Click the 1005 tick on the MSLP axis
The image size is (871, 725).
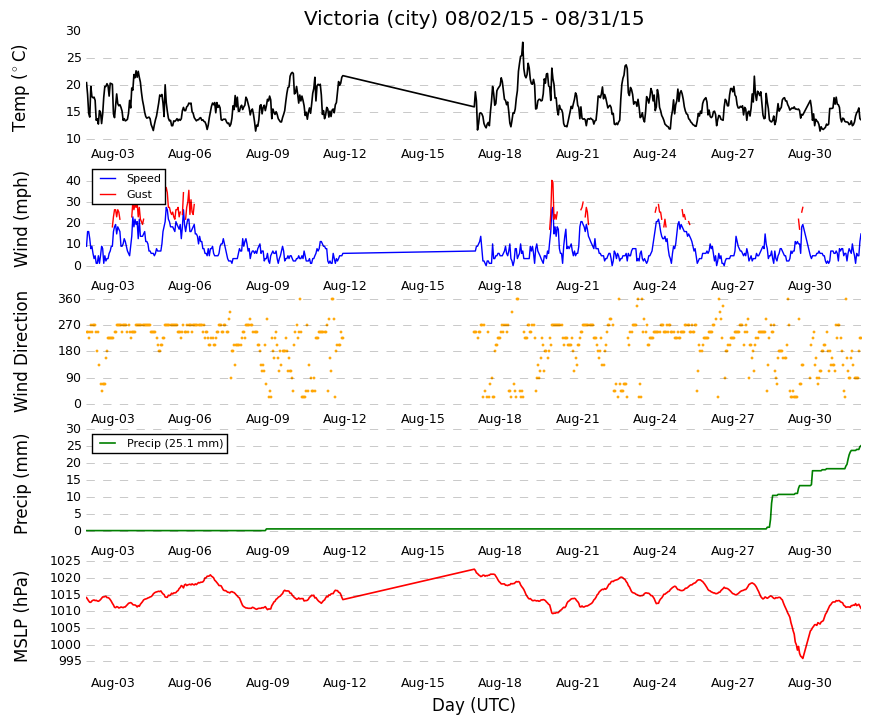click(66, 628)
